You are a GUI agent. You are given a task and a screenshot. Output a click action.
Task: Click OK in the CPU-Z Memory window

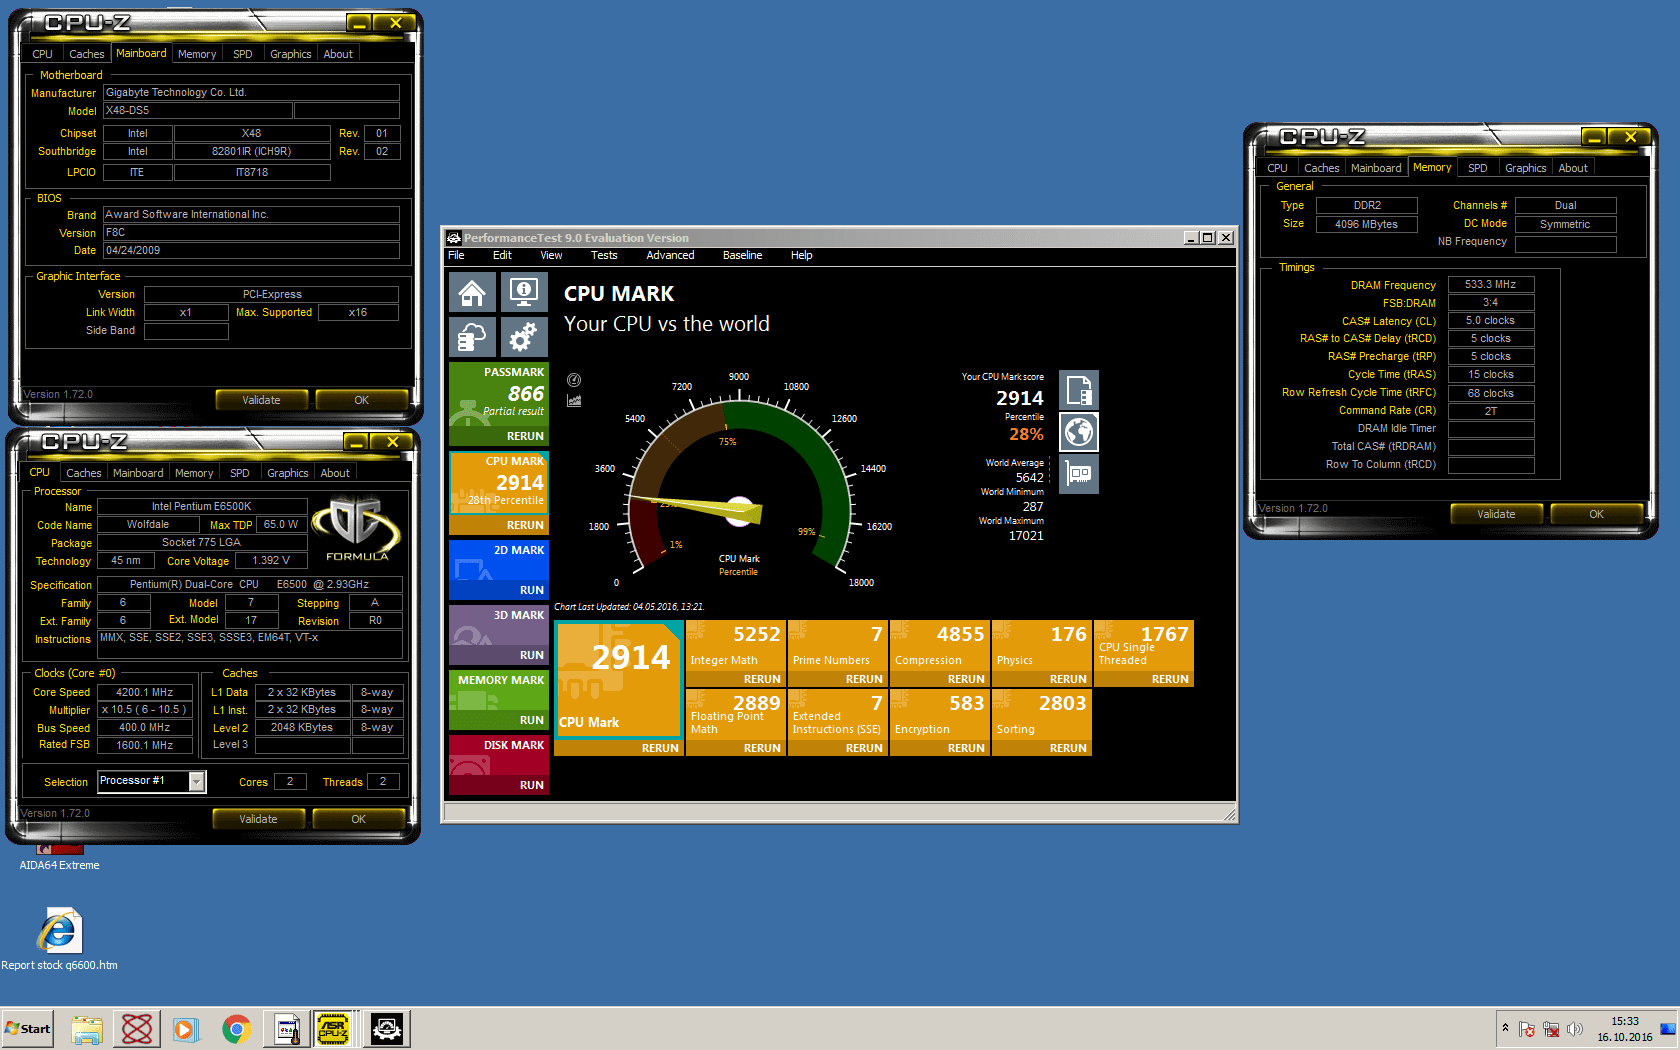1596,514
